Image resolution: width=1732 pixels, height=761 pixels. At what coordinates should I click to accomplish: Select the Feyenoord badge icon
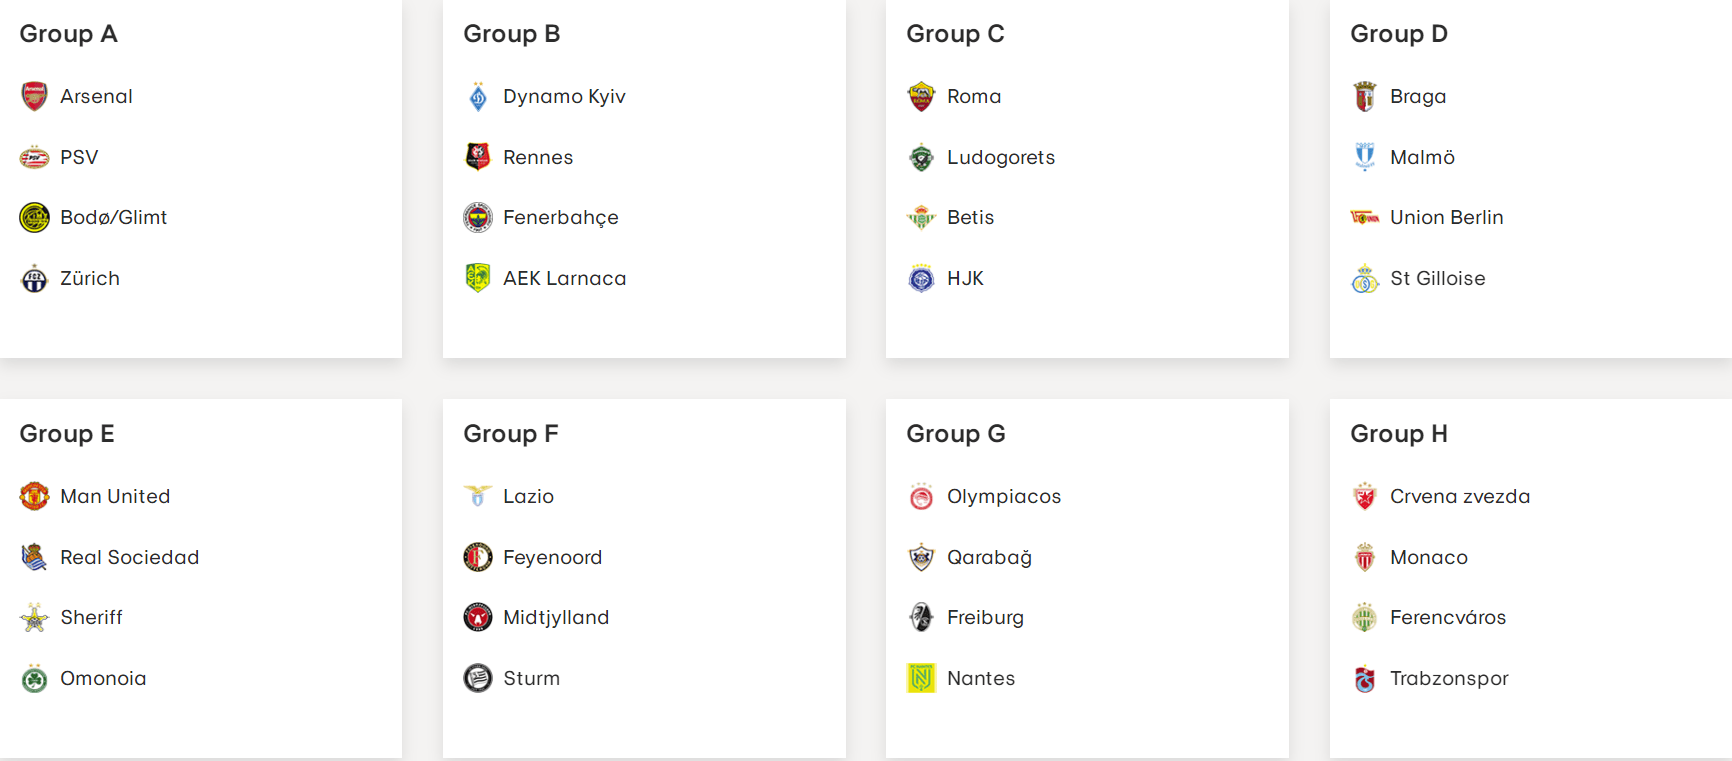point(478,557)
